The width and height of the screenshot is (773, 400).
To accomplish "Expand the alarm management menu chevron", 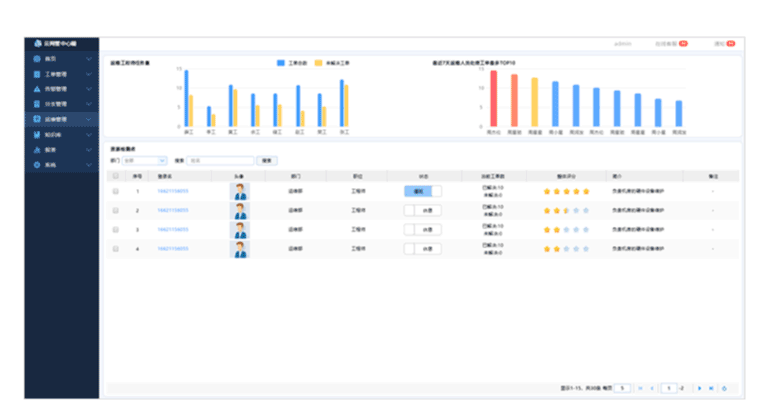I will tap(89, 89).
